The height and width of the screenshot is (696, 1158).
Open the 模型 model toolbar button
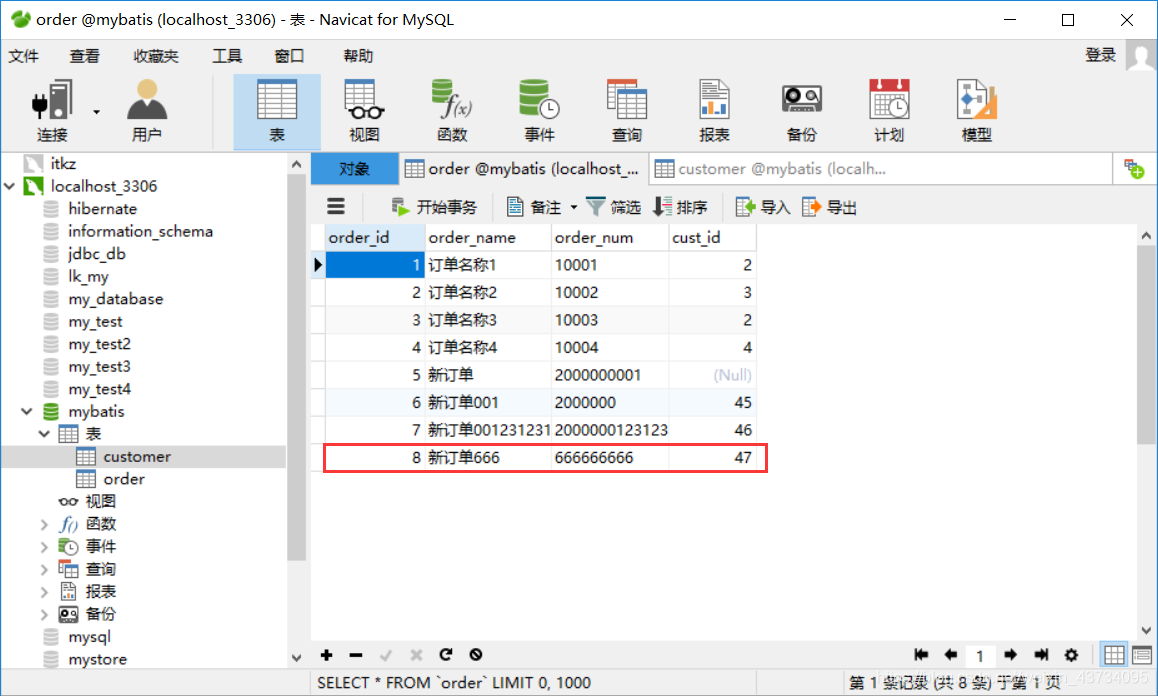(x=976, y=111)
